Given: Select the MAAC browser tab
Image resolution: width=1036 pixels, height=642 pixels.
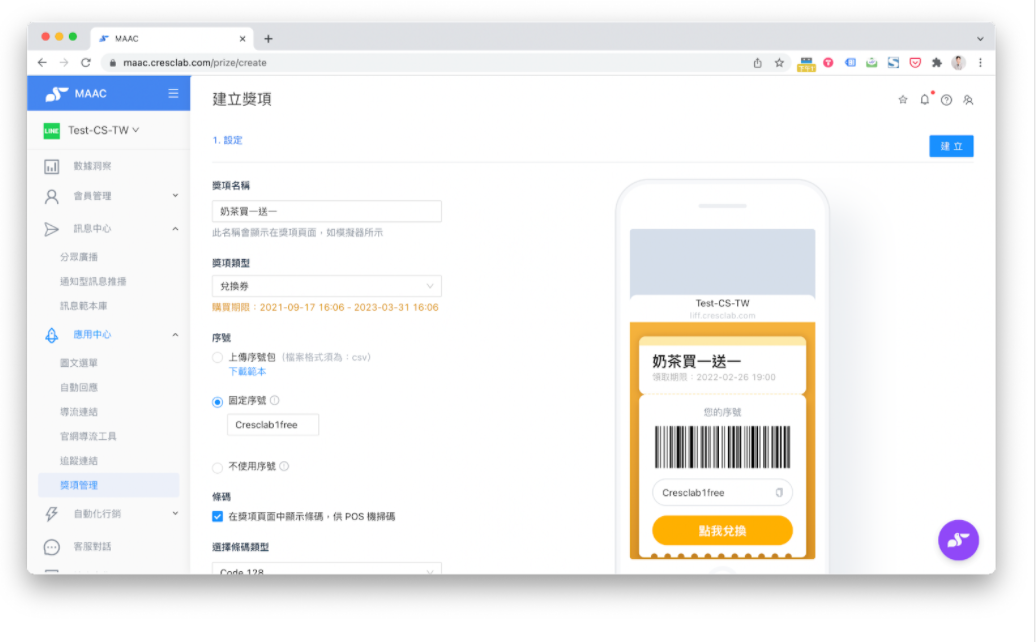Looking at the screenshot, I should 170,39.
